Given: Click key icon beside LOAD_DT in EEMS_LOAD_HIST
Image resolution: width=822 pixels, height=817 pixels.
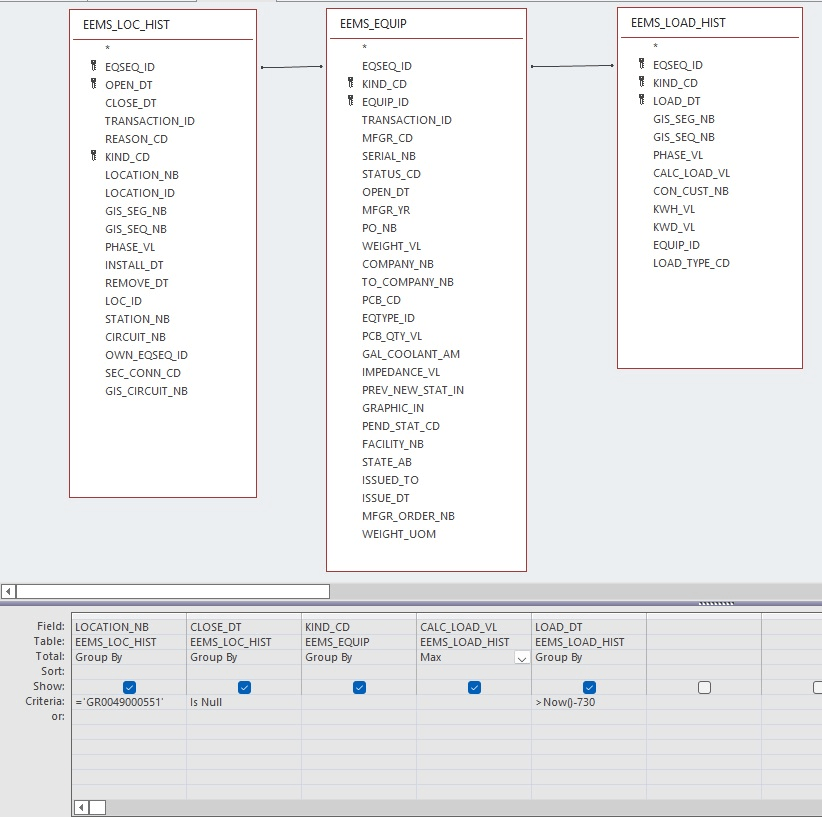Looking at the screenshot, I should [x=642, y=99].
